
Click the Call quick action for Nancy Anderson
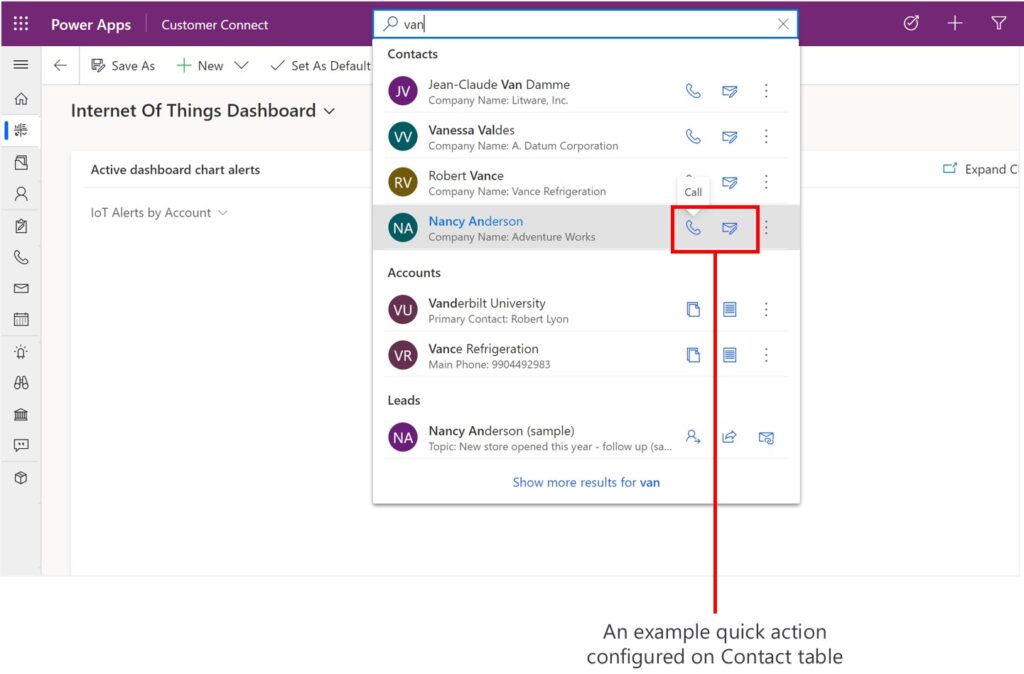pos(692,229)
